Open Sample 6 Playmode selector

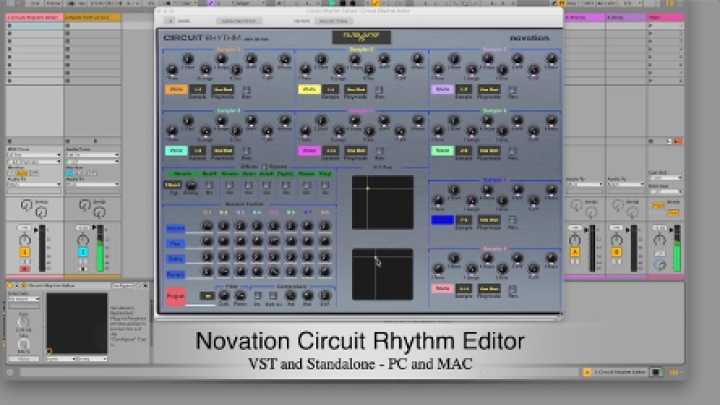point(489,151)
